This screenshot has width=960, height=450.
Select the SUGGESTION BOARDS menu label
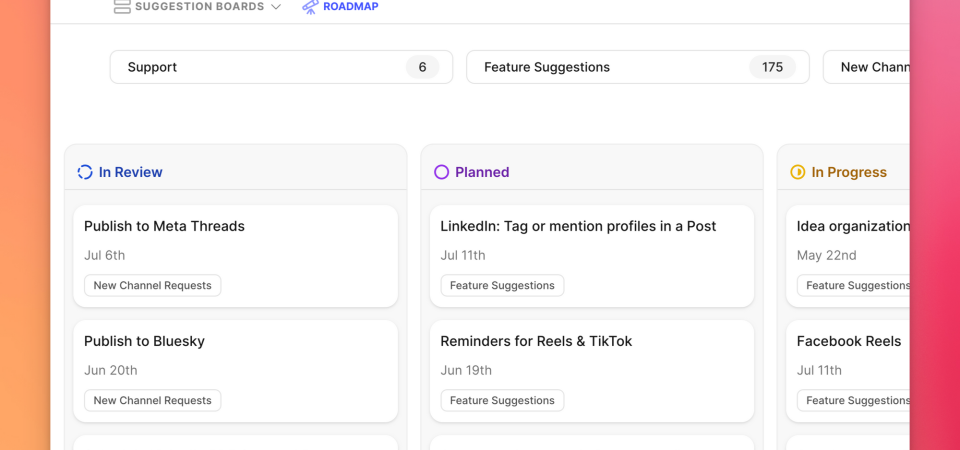click(200, 7)
